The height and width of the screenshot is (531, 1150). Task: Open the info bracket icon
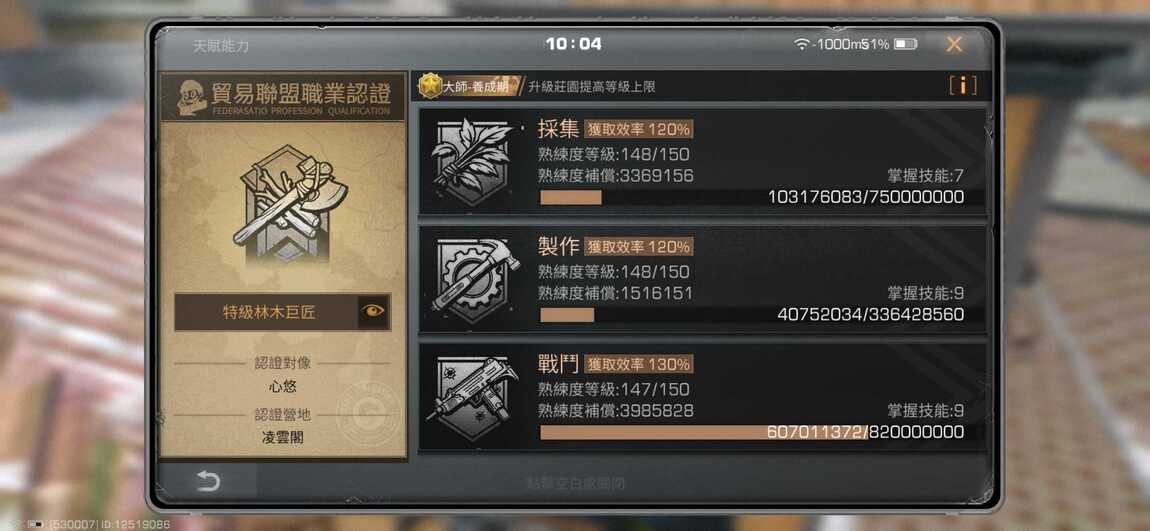pos(962,86)
